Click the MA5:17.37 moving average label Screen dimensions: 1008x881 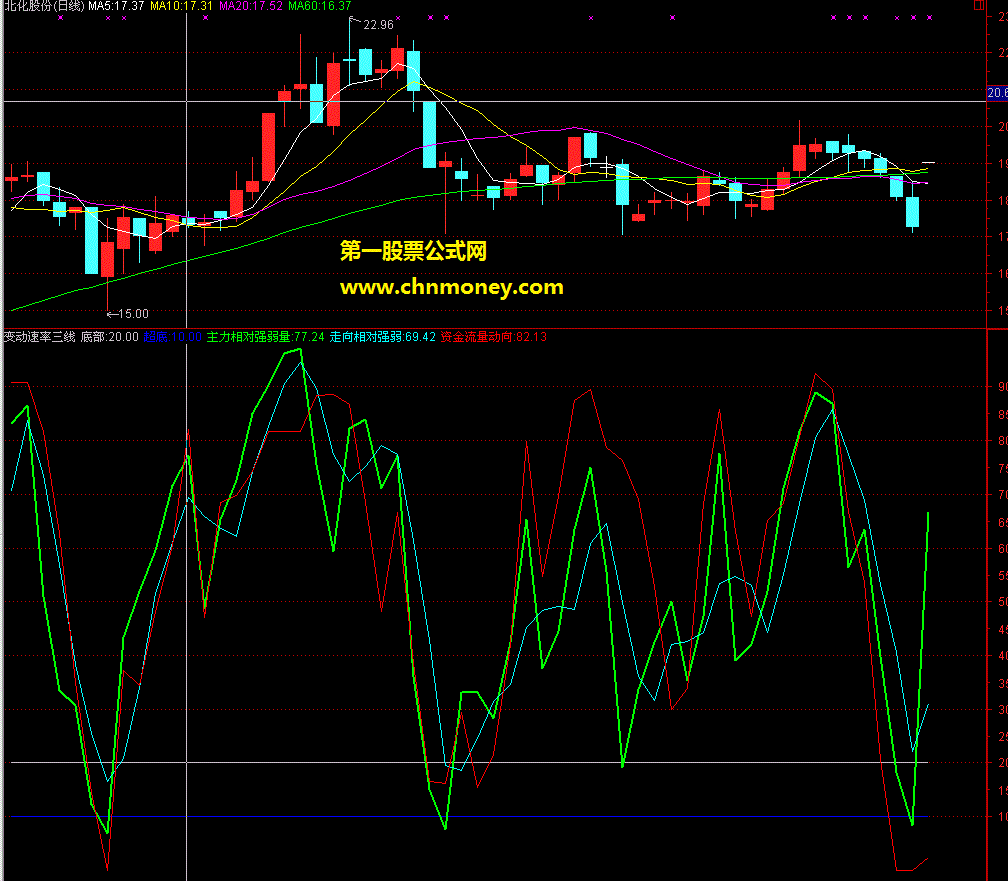(116, 6)
